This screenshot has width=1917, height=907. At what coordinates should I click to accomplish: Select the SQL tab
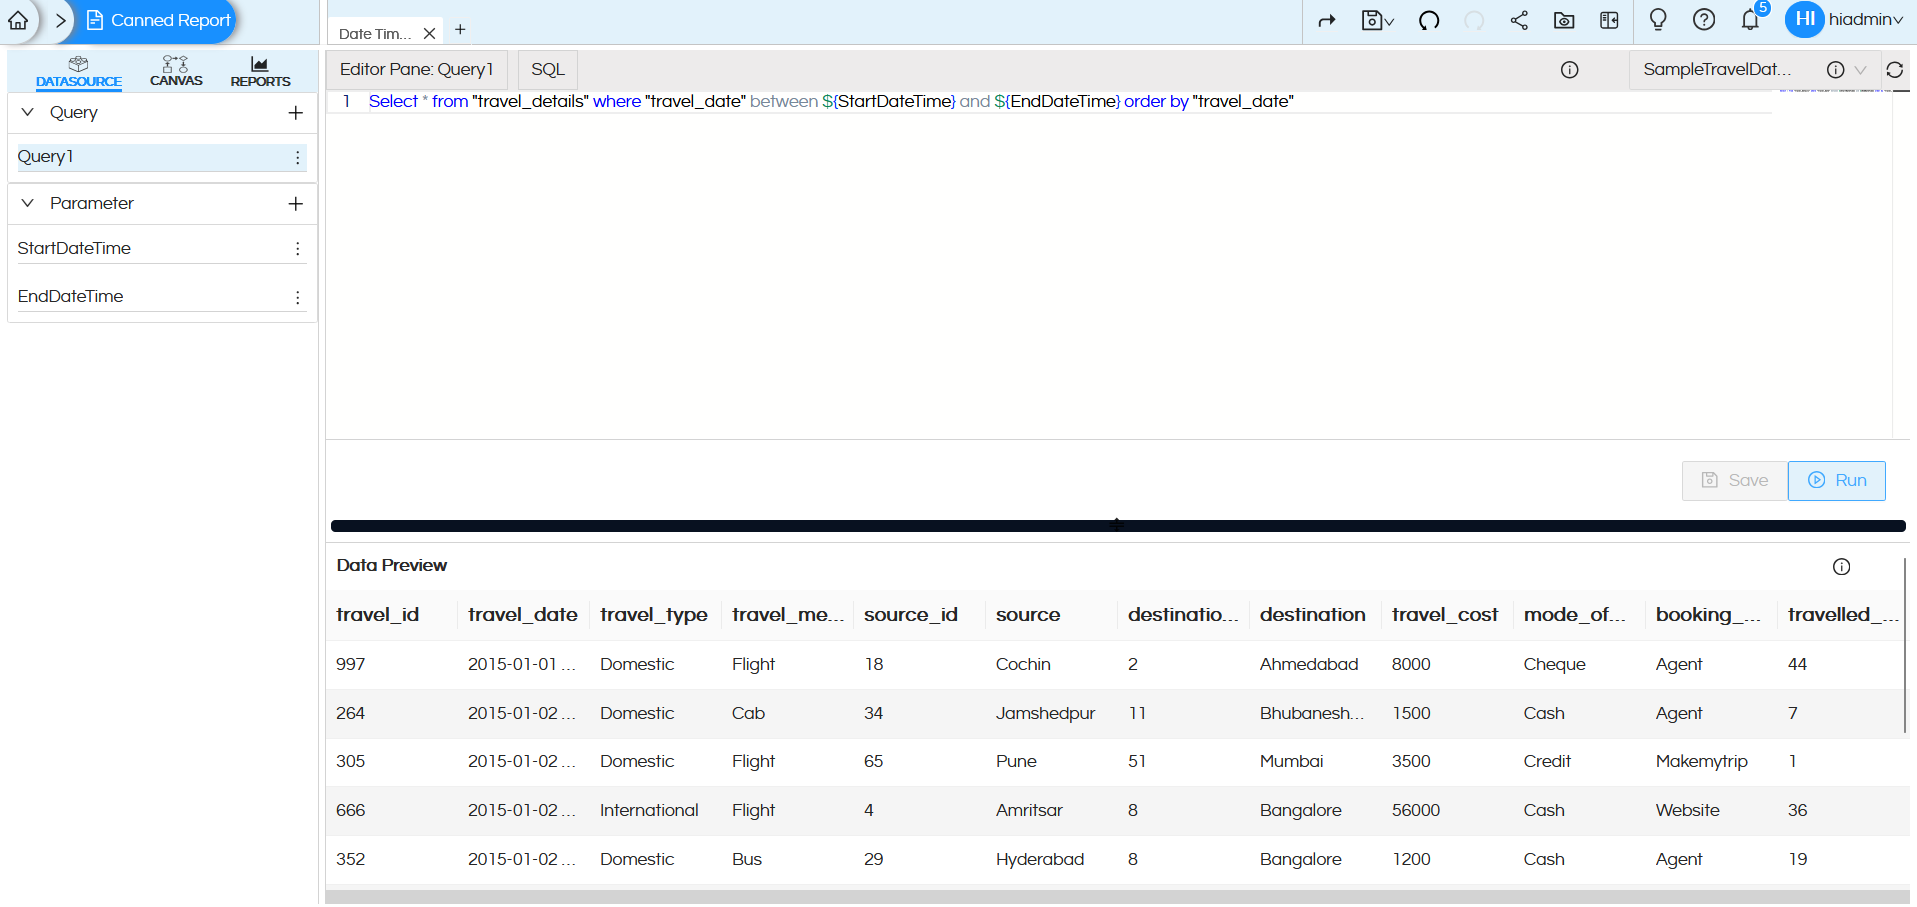[547, 70]
